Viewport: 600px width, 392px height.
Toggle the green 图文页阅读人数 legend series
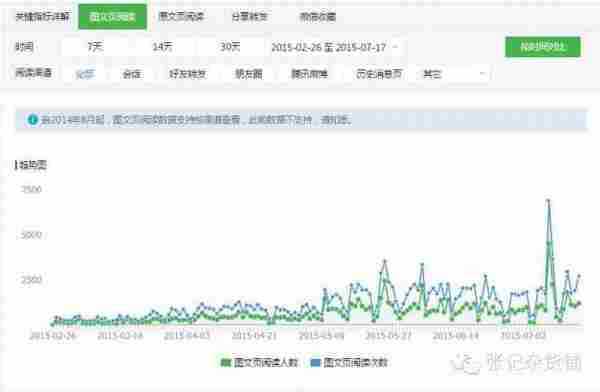259,362
